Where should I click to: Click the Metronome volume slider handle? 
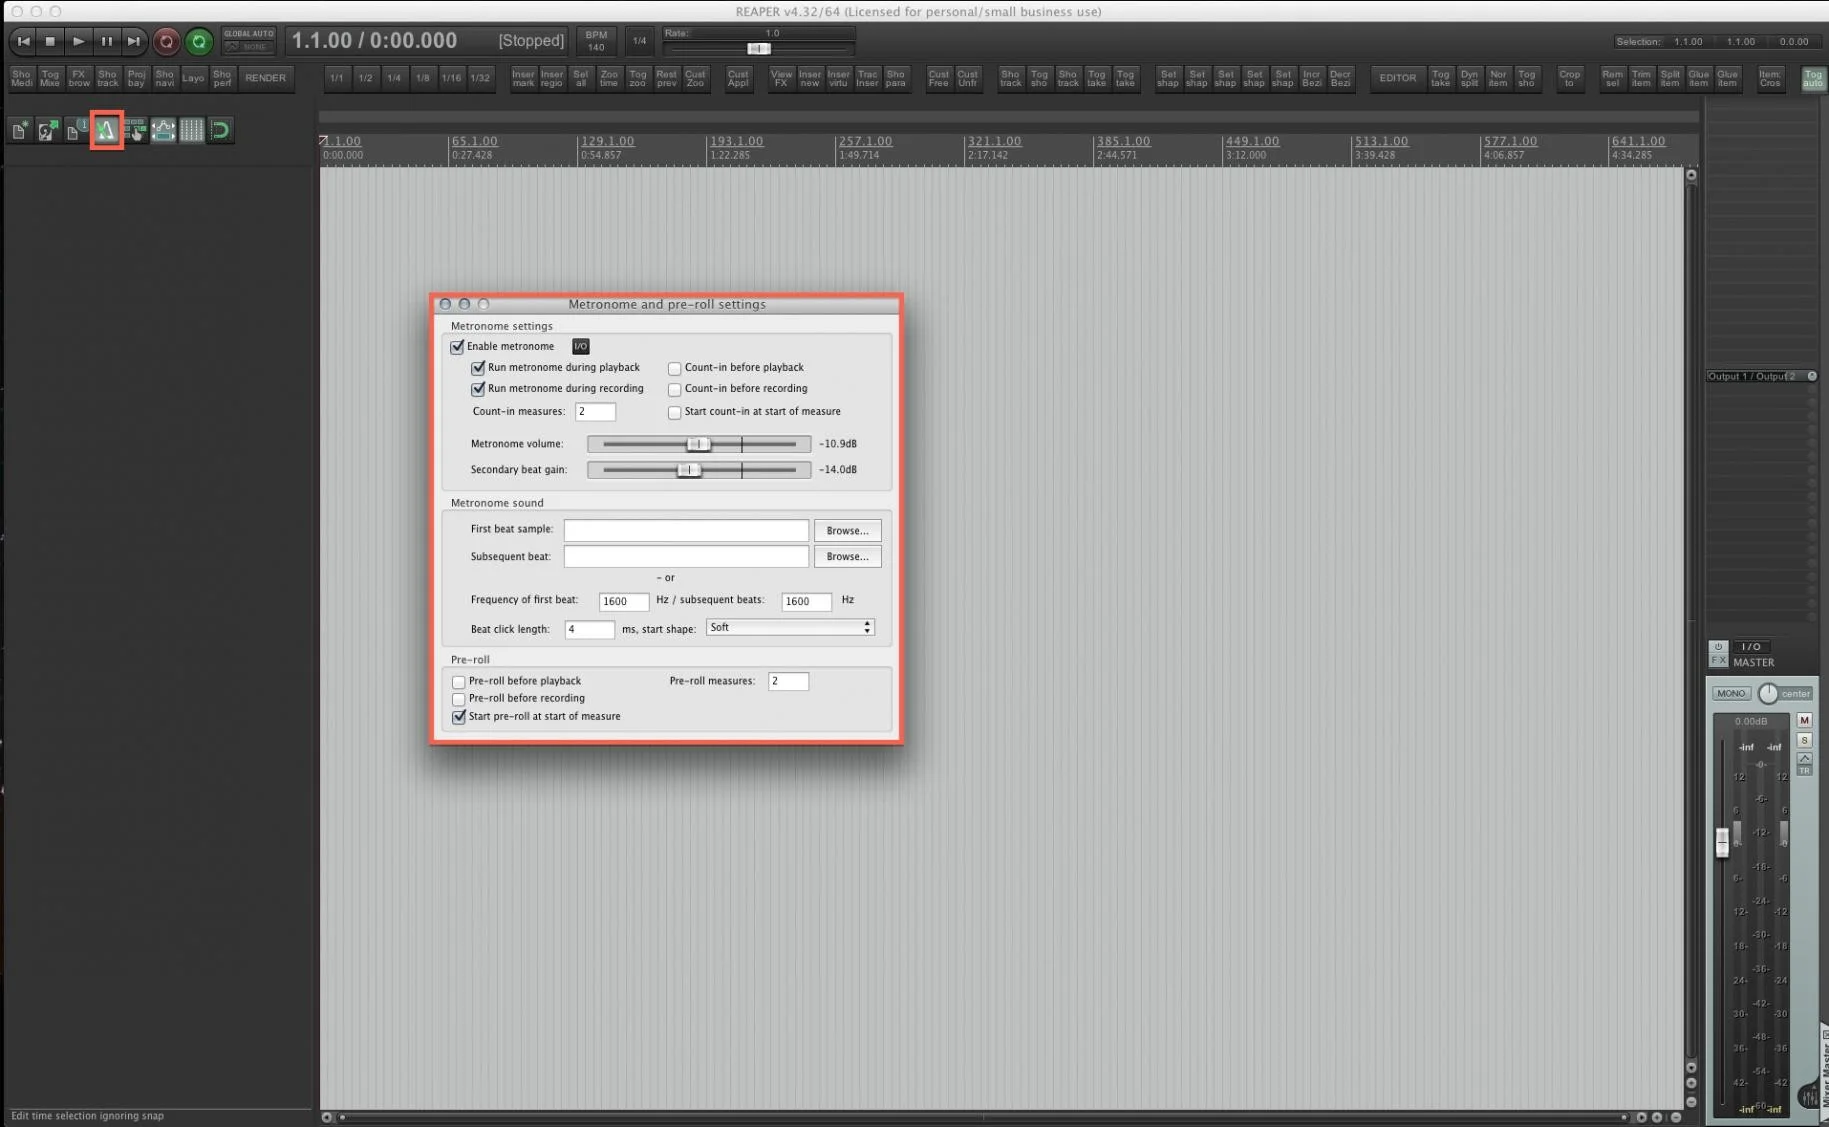698,444
